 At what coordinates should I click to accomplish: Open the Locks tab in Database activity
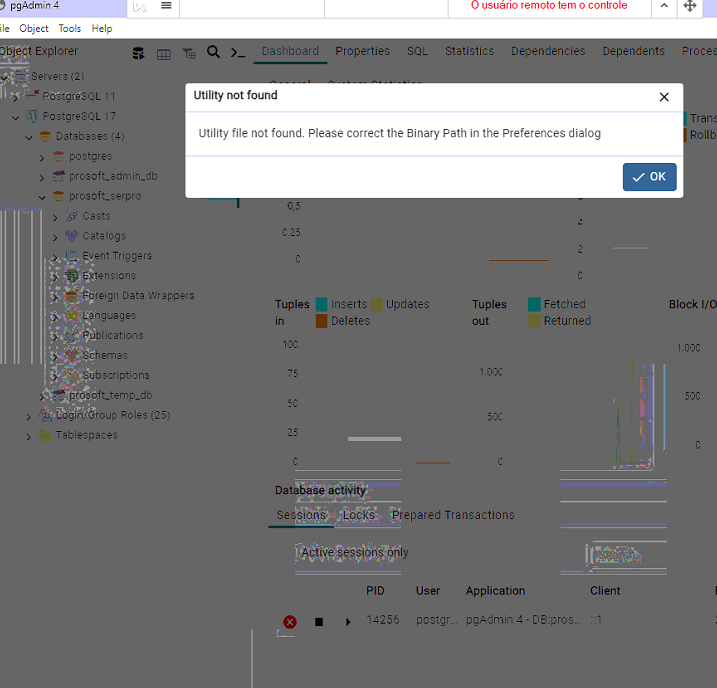click(359, 515)
